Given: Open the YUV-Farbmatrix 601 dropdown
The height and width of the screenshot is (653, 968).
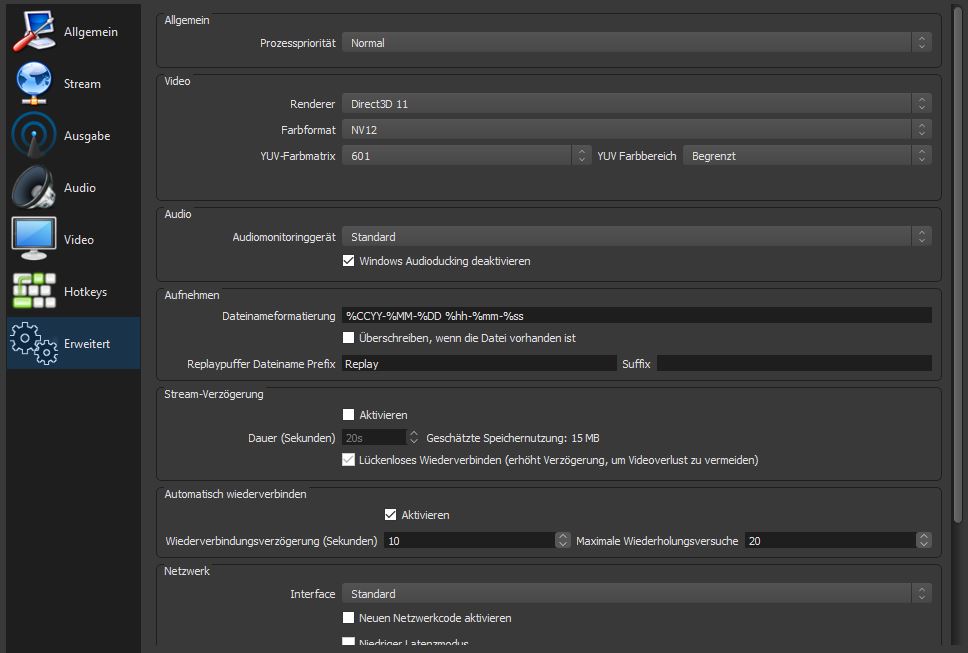Looking at the screenshot, I should (x=467, y=156).
